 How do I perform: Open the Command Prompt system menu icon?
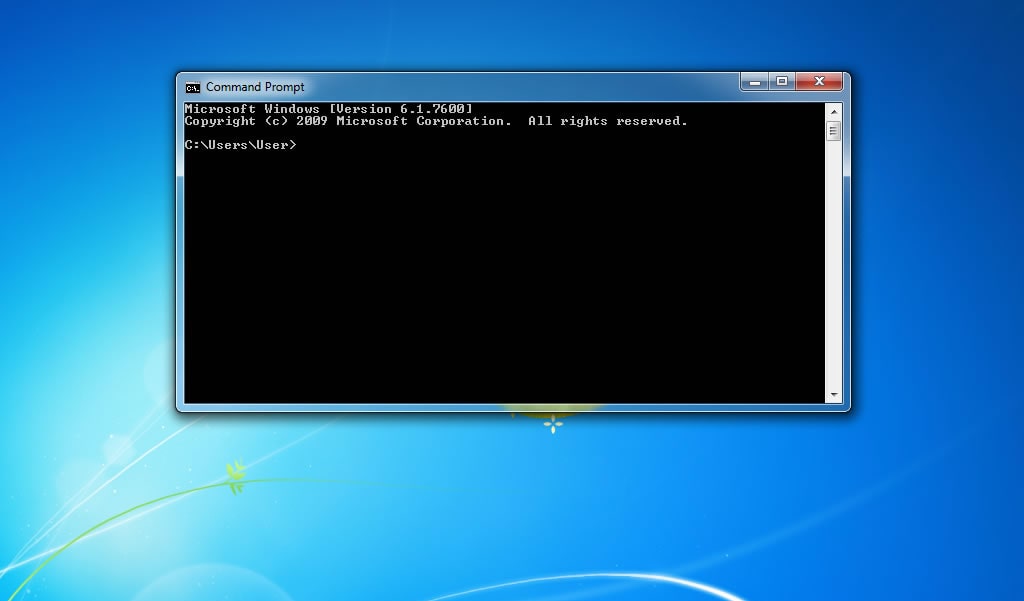(193, 87)
